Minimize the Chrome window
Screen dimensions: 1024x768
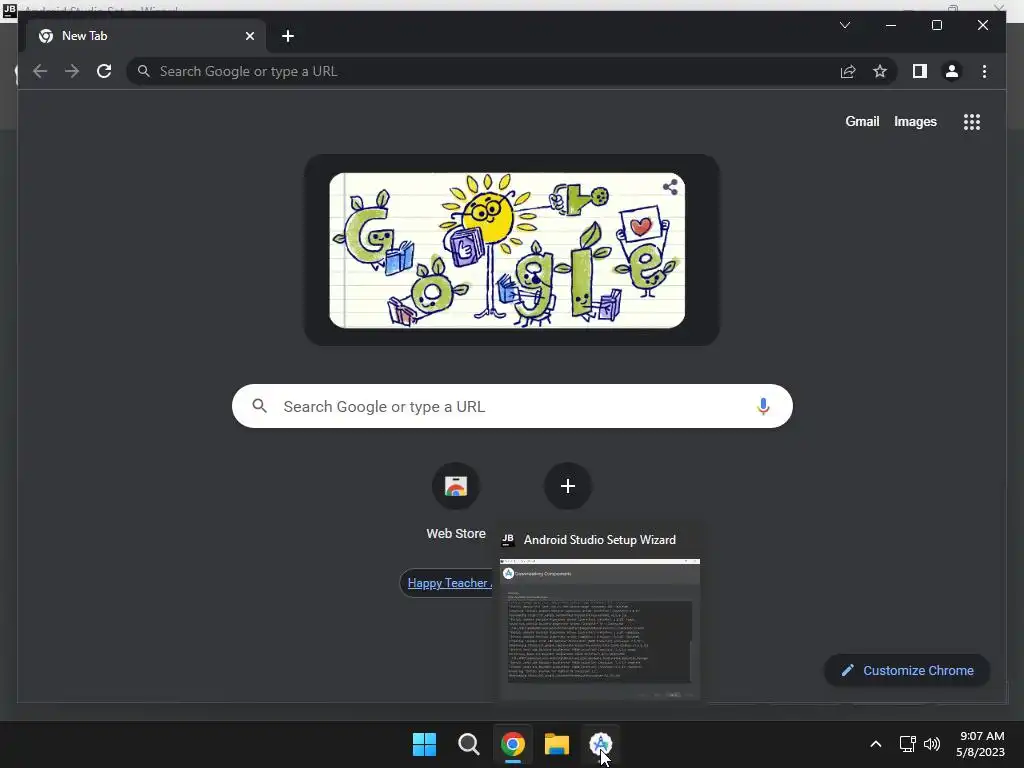pos(891,25)
